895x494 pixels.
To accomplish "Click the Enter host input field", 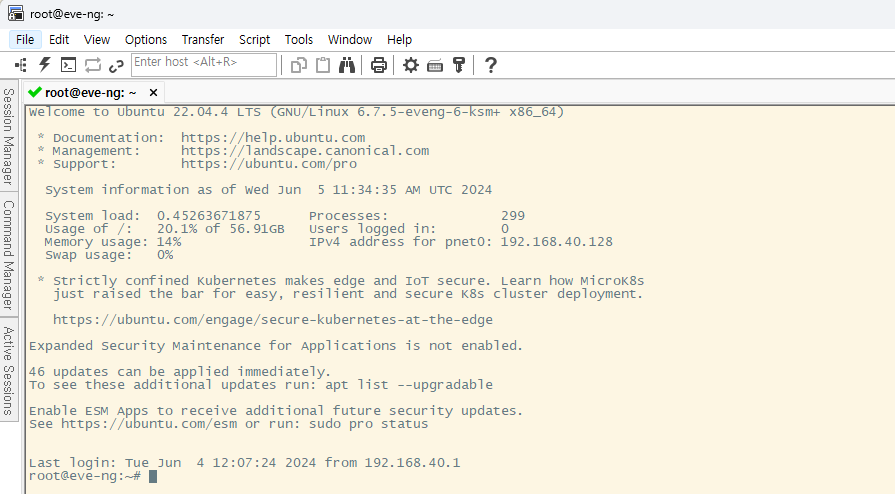I will (204, 64).
